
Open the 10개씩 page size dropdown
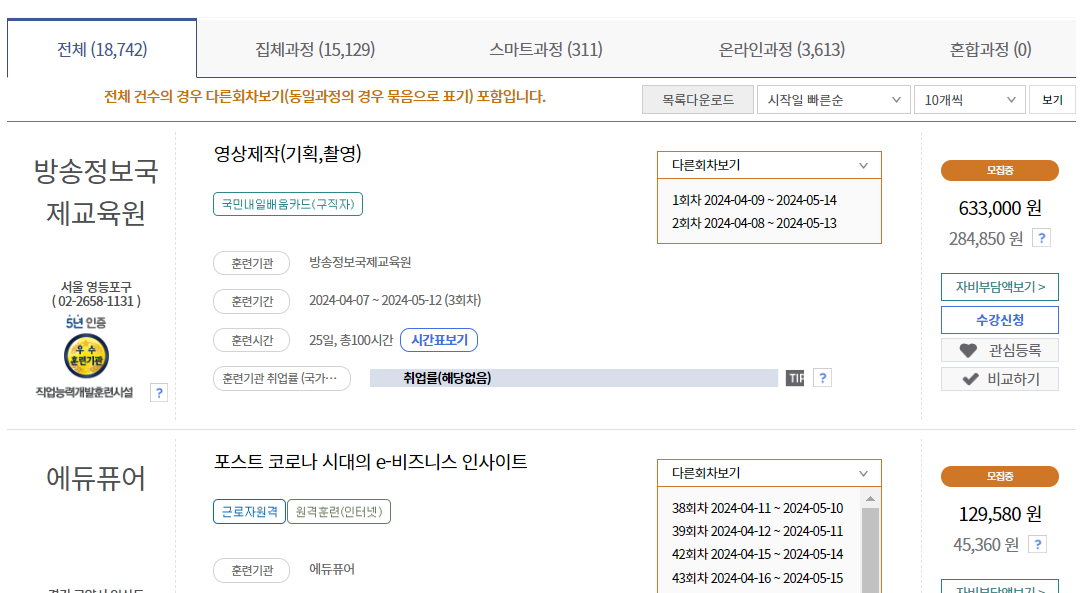969,100
